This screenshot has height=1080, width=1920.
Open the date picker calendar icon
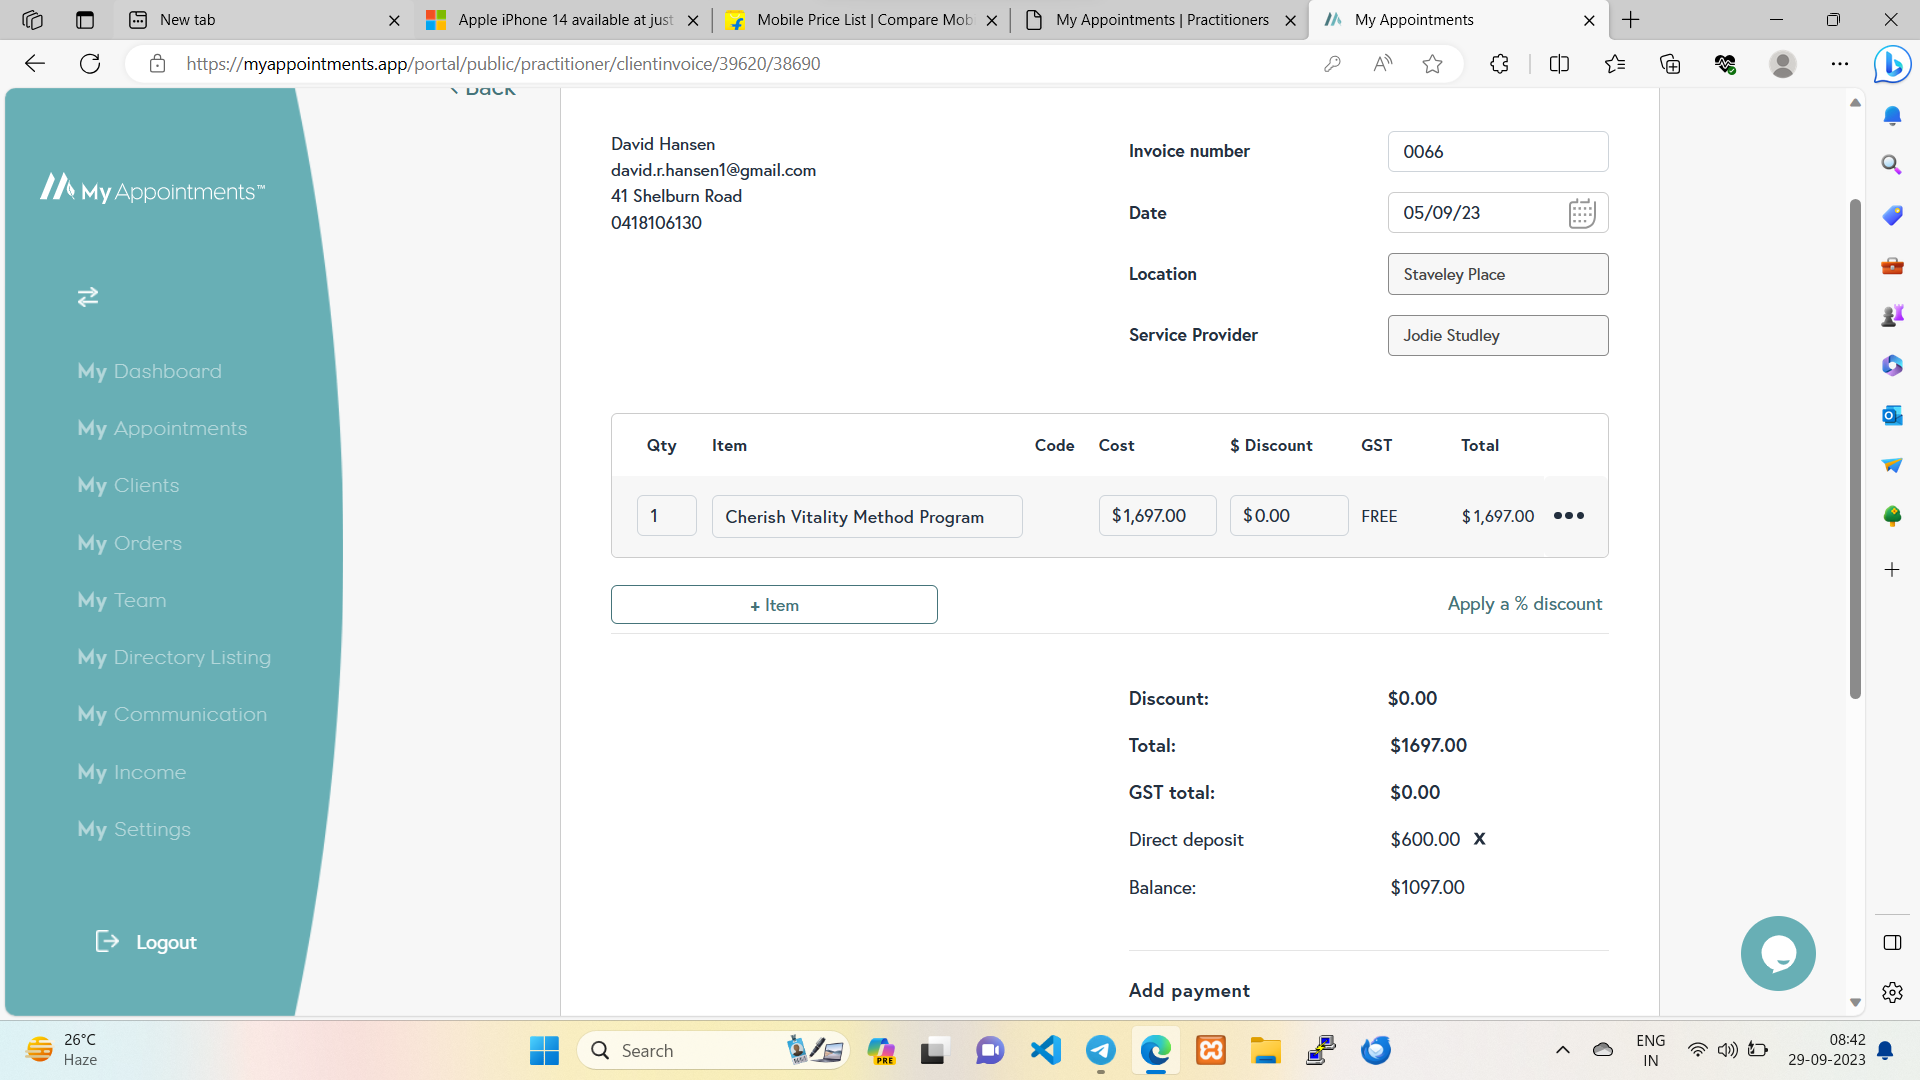[1581, 213]
